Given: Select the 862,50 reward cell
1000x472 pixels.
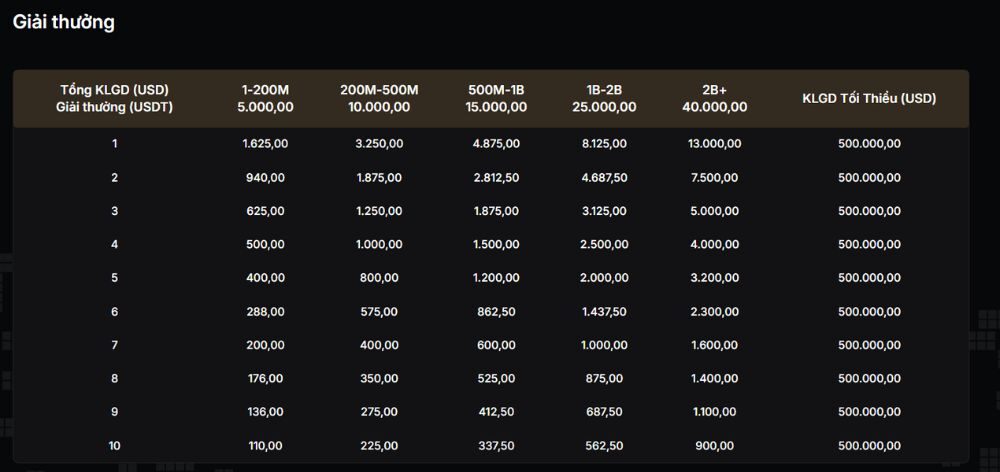Looking at the screenshot, I should pos(496,311).
